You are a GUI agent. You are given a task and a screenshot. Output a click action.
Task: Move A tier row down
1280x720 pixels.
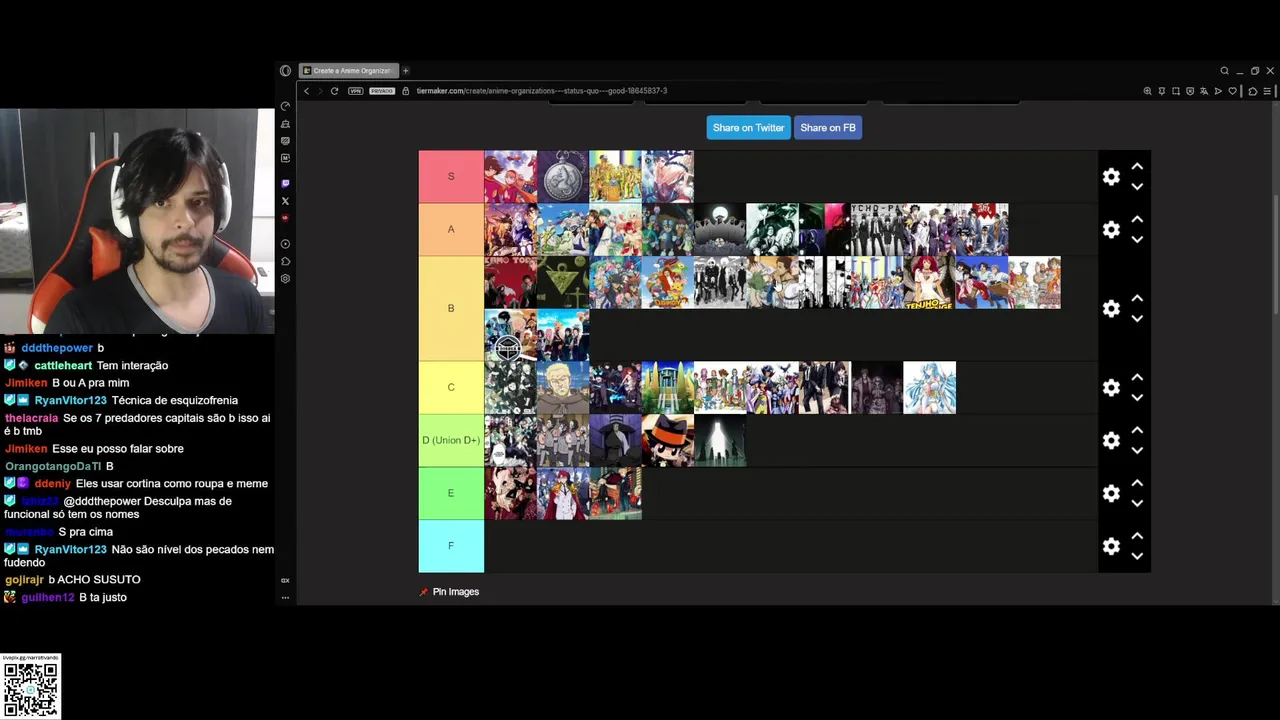(x=1137, y=240)
